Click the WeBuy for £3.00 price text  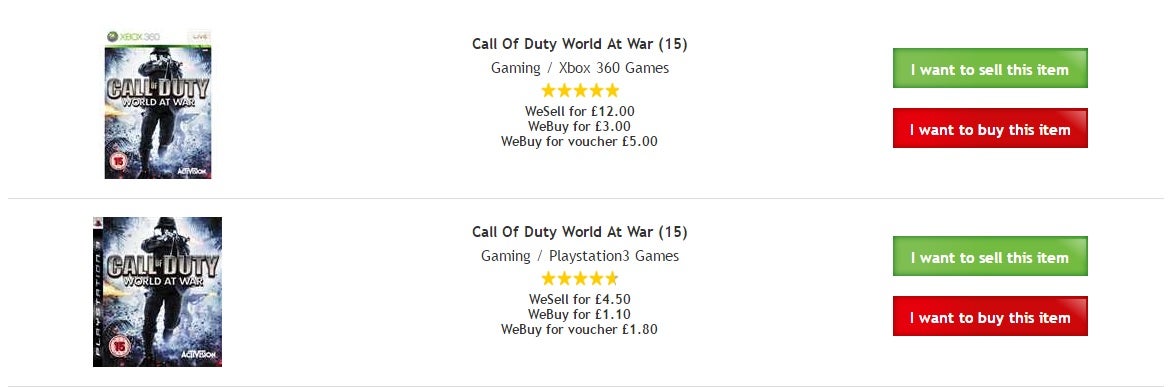click(579, 126)
